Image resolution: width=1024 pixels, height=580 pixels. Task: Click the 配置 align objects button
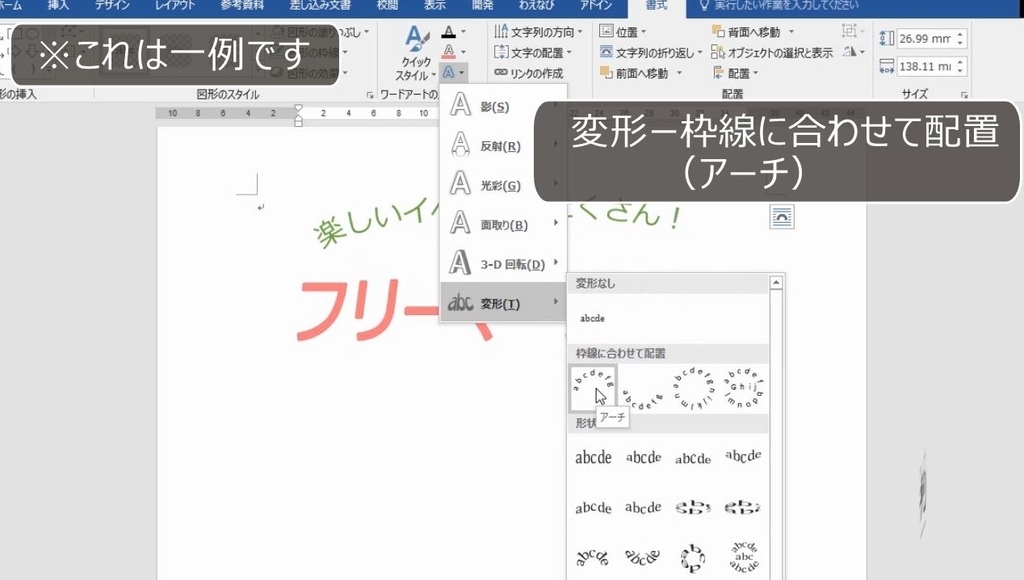735,73
